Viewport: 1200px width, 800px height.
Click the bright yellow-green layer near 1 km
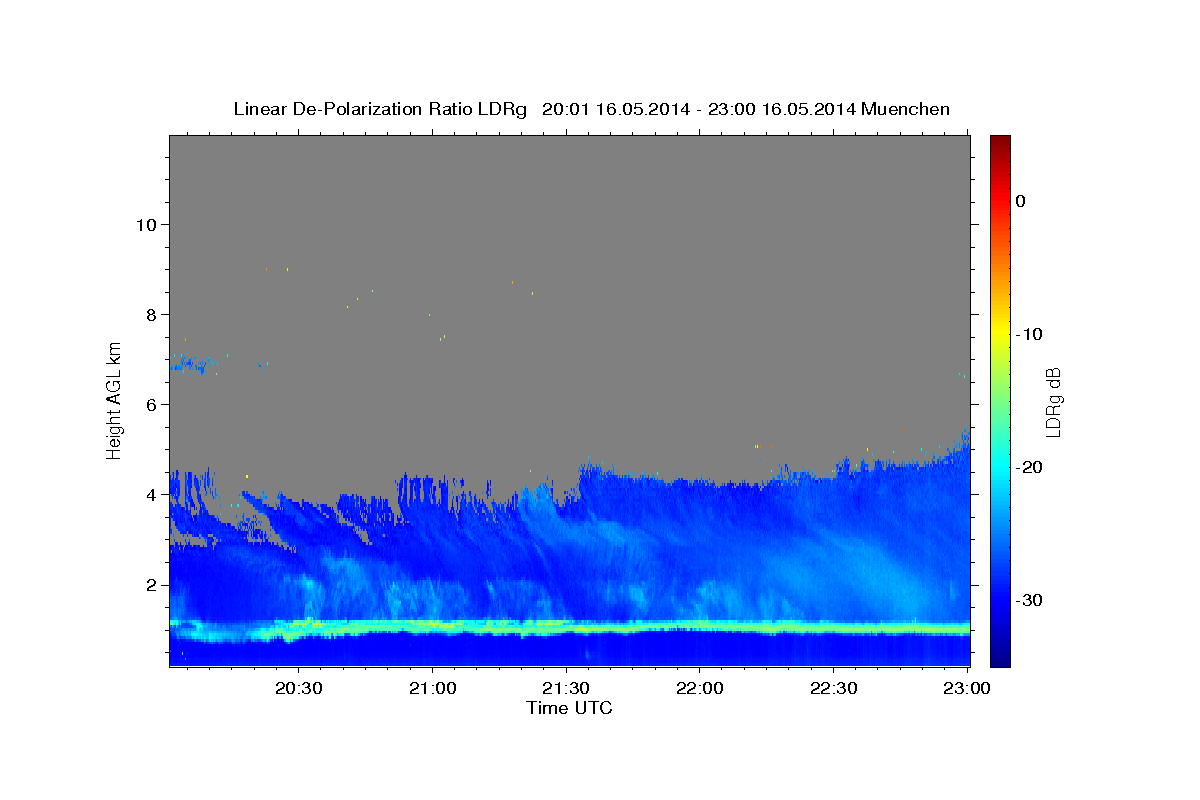[x=570, y=628]
